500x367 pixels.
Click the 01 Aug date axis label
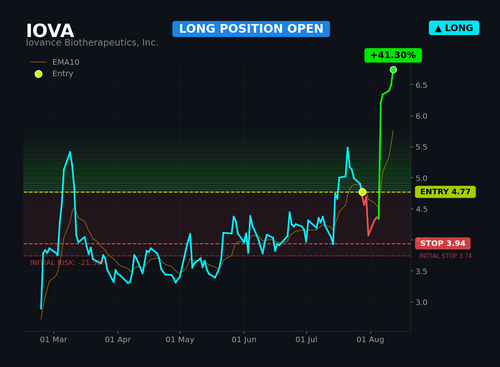point(370,340)
